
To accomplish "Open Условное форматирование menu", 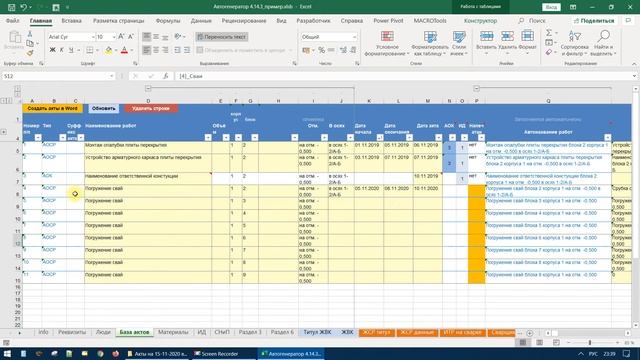I will tap(387, 43).
